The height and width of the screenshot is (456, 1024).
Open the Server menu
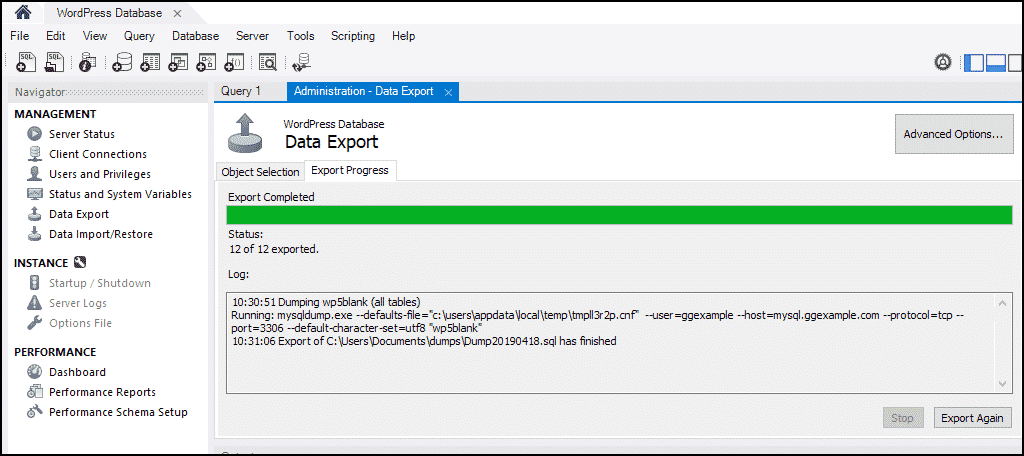click(x=252, y=36)
